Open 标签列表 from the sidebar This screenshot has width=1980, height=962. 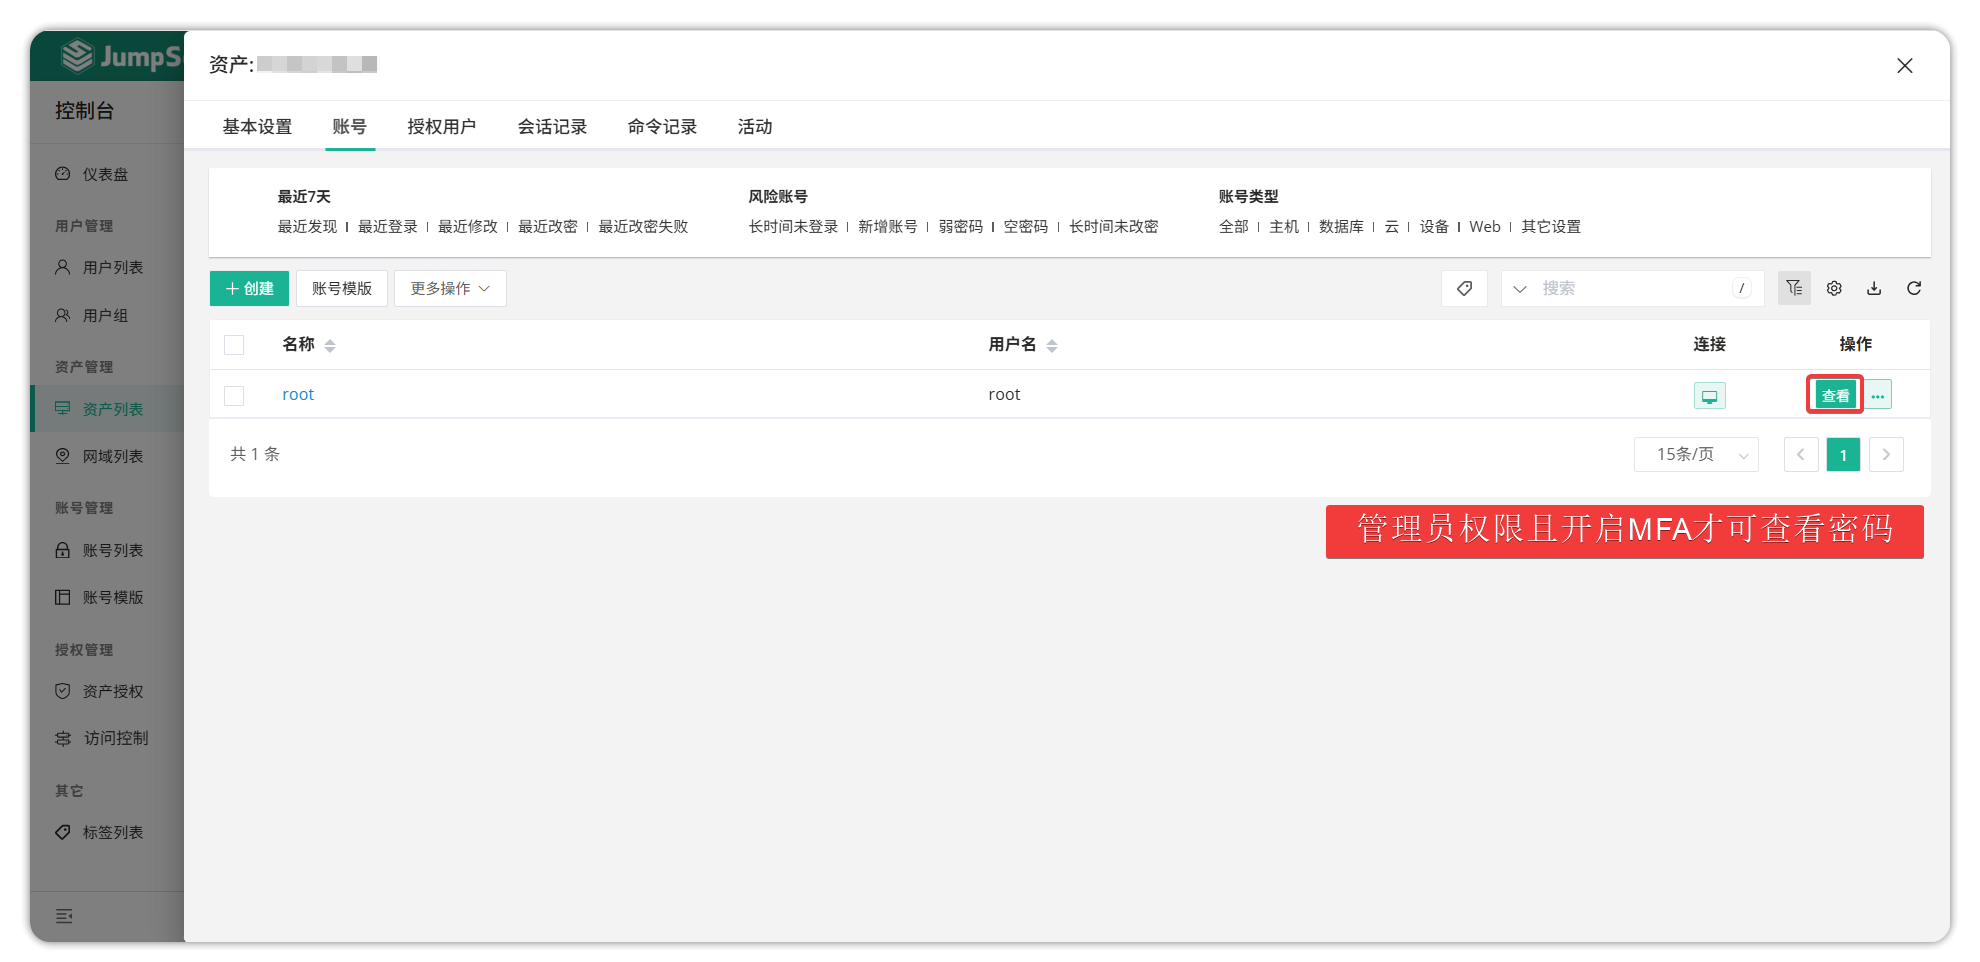click(113, 832)
